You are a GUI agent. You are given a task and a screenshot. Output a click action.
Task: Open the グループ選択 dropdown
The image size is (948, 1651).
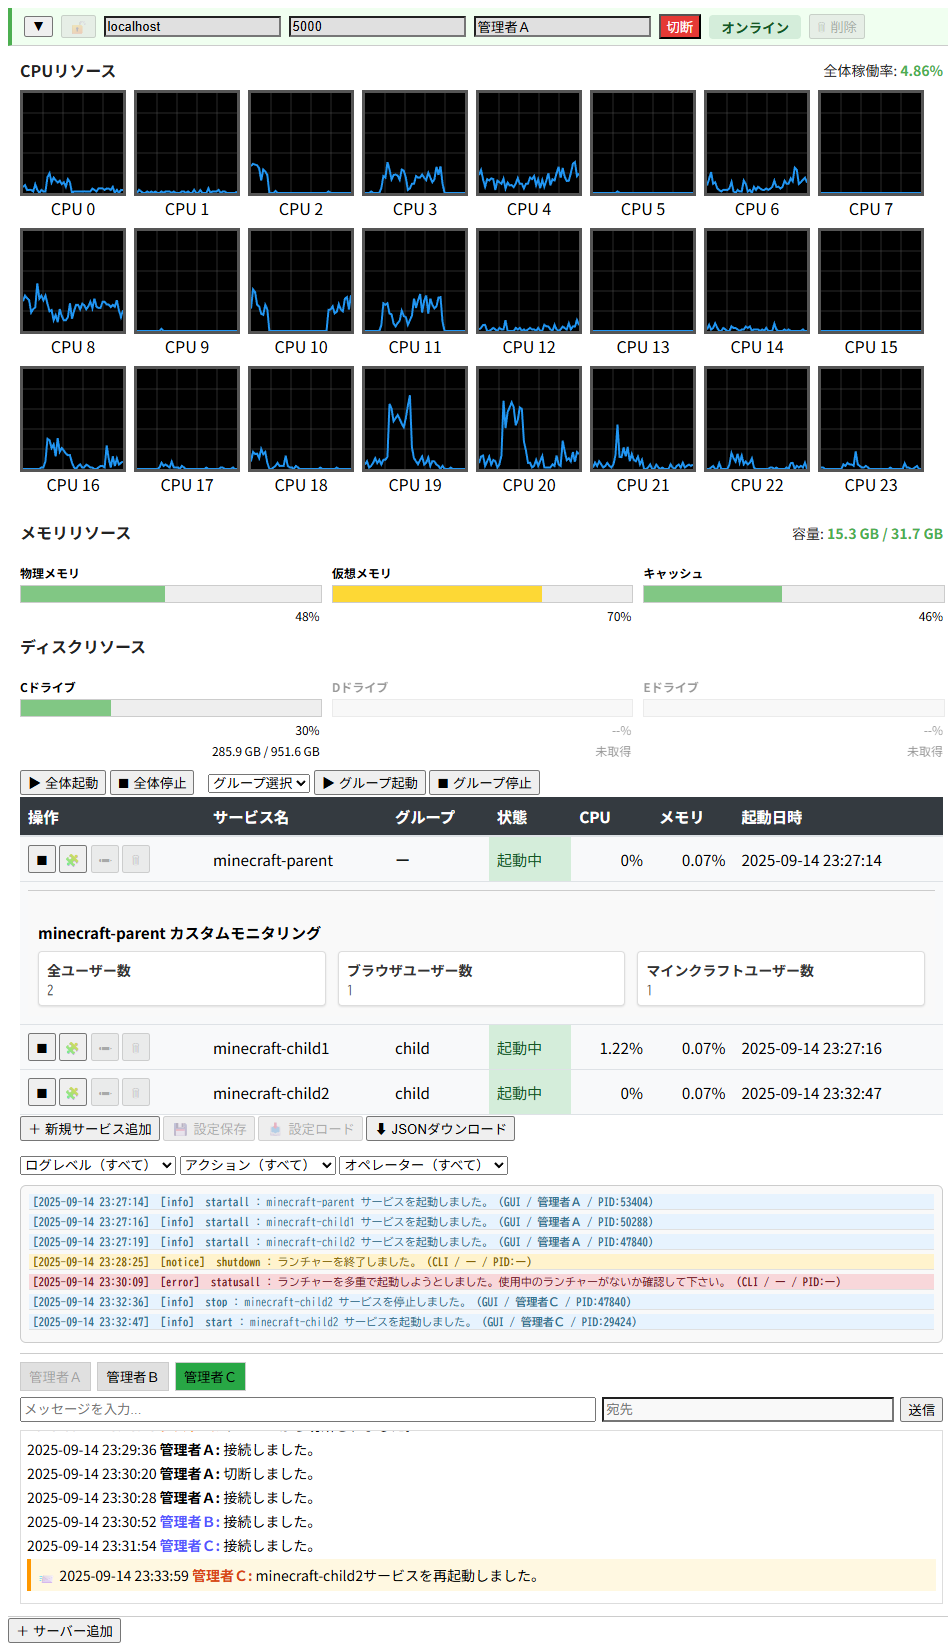(x=260, y=783)
